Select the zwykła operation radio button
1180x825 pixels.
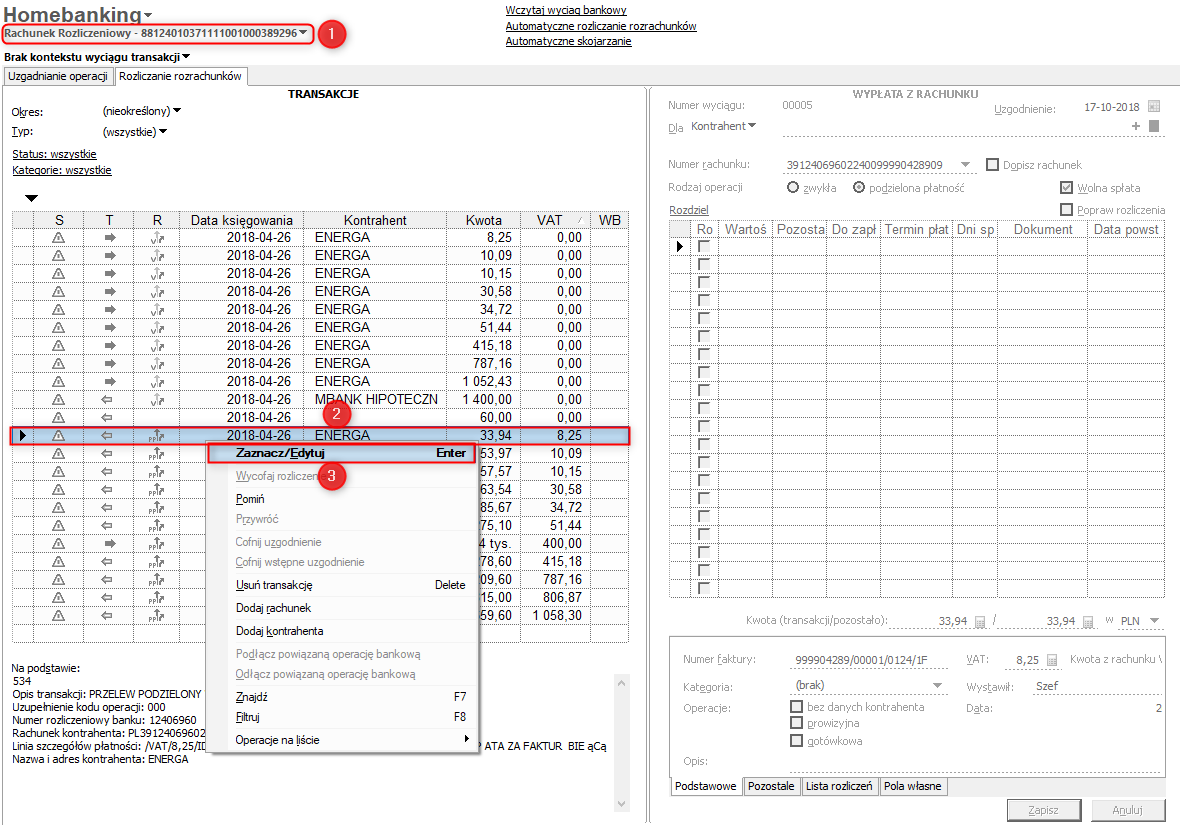(x=792, y=187)
